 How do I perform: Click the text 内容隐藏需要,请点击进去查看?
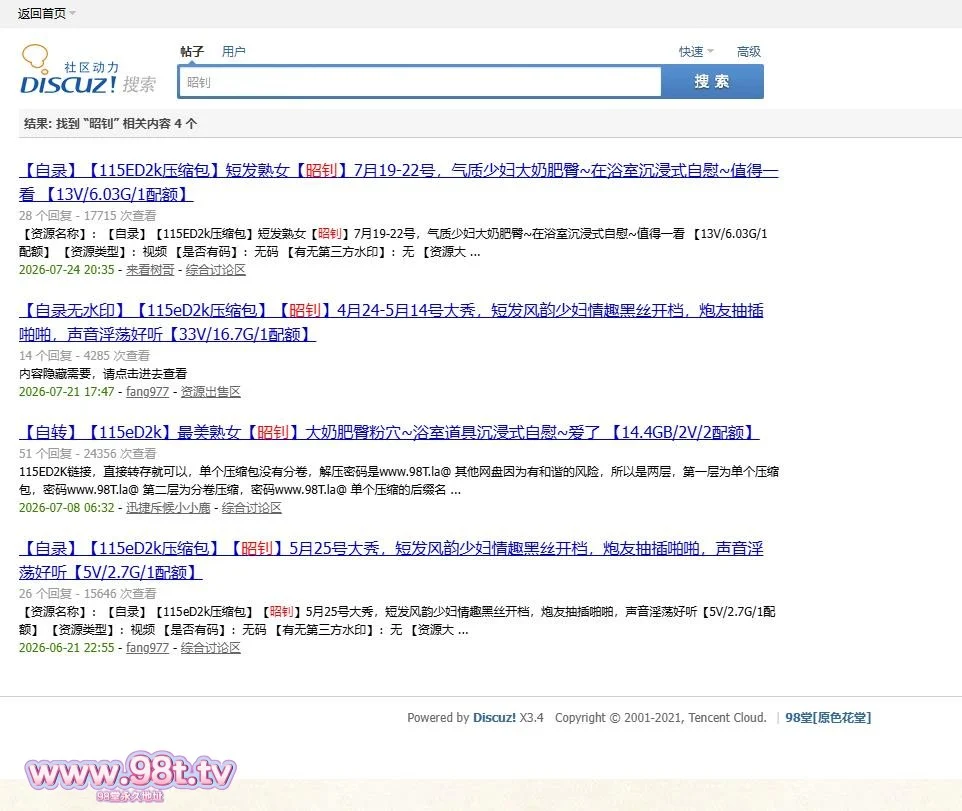103,374
